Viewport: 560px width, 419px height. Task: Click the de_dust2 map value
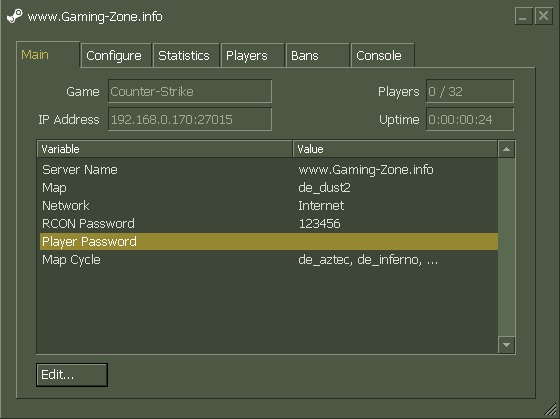(324, 188)
